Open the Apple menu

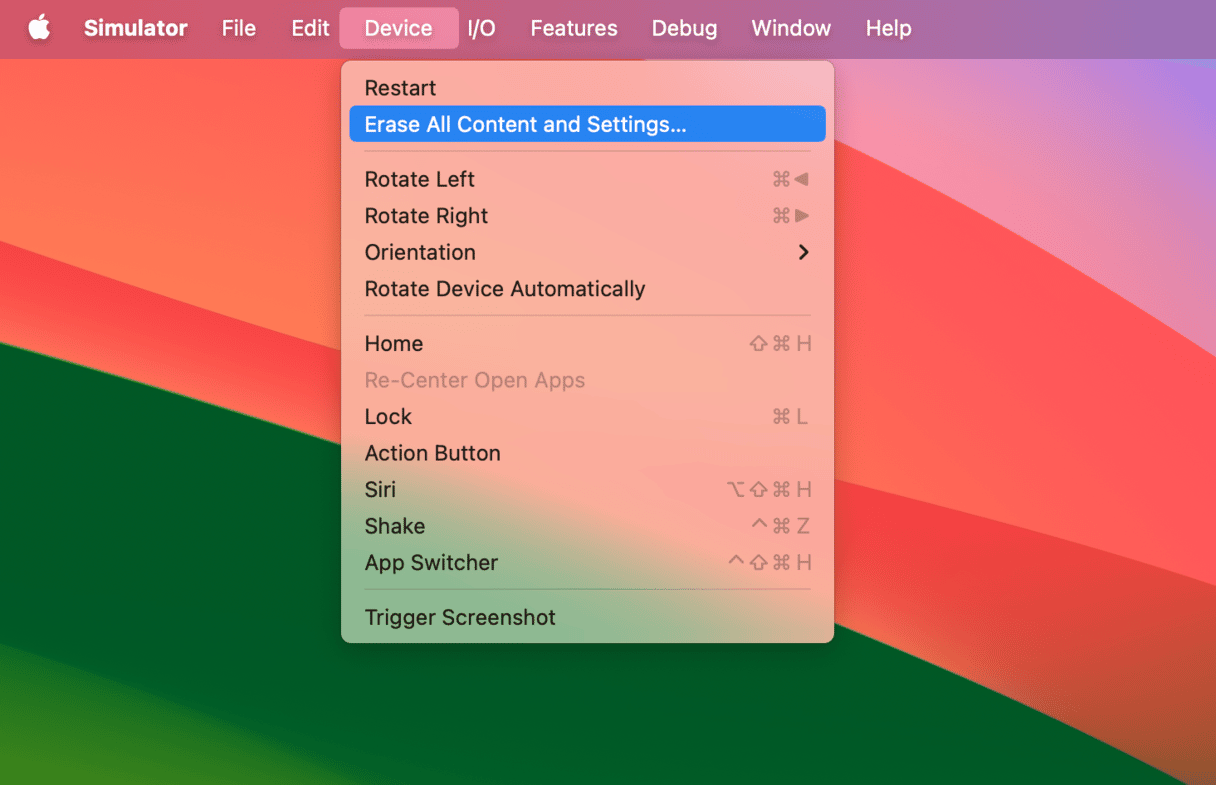coord(40,28)
